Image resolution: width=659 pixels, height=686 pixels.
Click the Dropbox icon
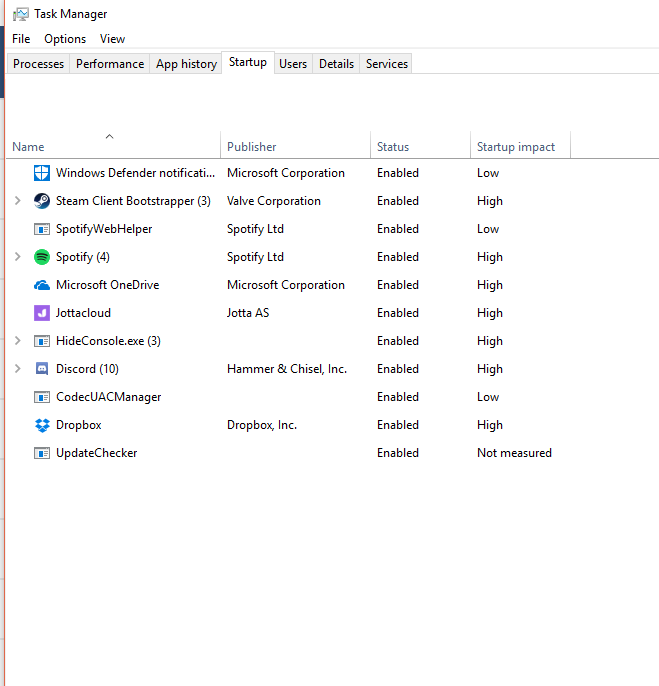[42, 425]
